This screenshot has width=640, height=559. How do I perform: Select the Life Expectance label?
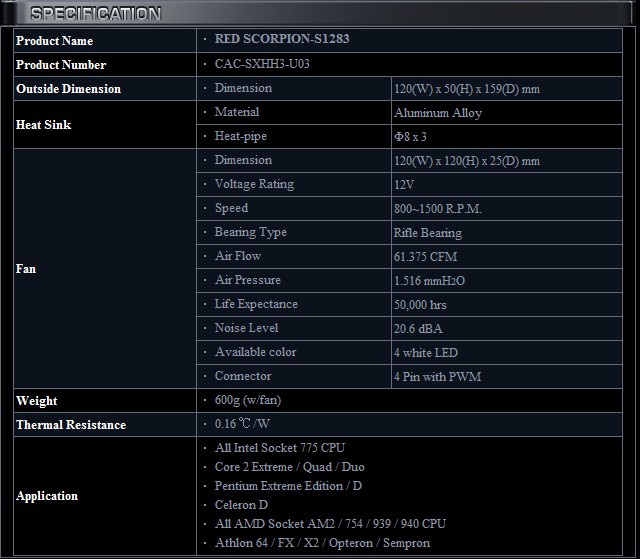coord(256,304)
